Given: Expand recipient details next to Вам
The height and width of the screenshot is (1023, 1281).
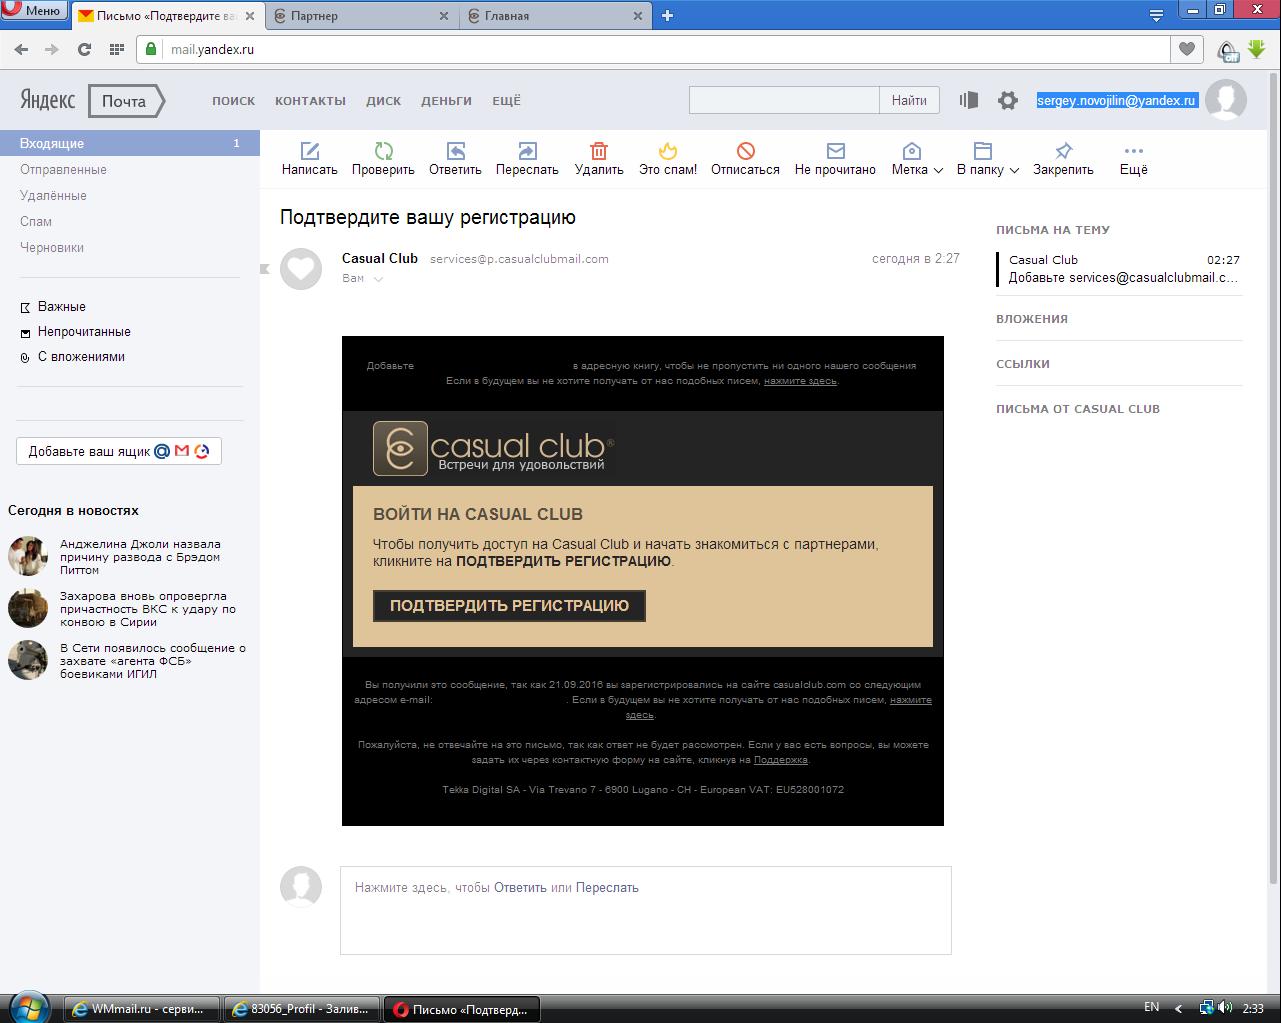Looking at the screenshot, I should click(378, 279).
